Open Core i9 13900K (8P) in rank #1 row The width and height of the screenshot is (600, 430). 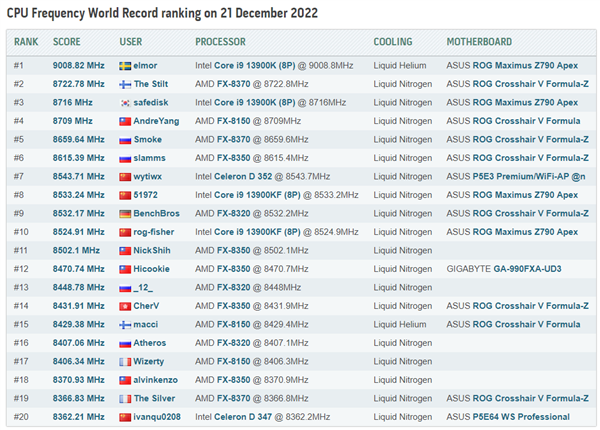click(254, 65)
